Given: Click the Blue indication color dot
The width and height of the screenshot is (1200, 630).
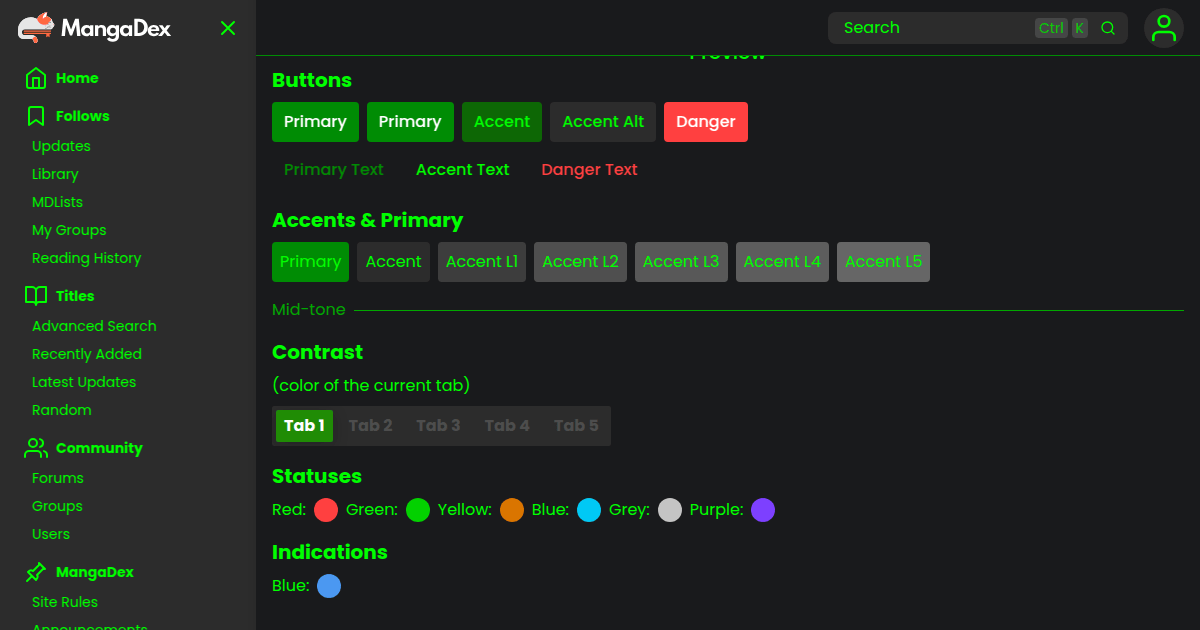Looking at the screenshot, I should tap(329, 586).
